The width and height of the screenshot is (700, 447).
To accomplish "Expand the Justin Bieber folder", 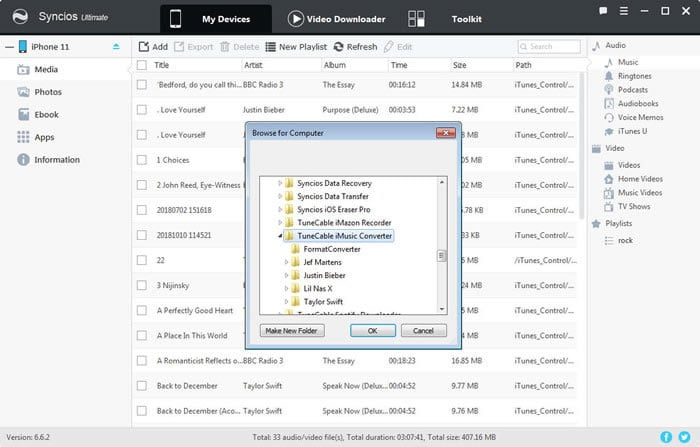I will [x=286, y=275].
